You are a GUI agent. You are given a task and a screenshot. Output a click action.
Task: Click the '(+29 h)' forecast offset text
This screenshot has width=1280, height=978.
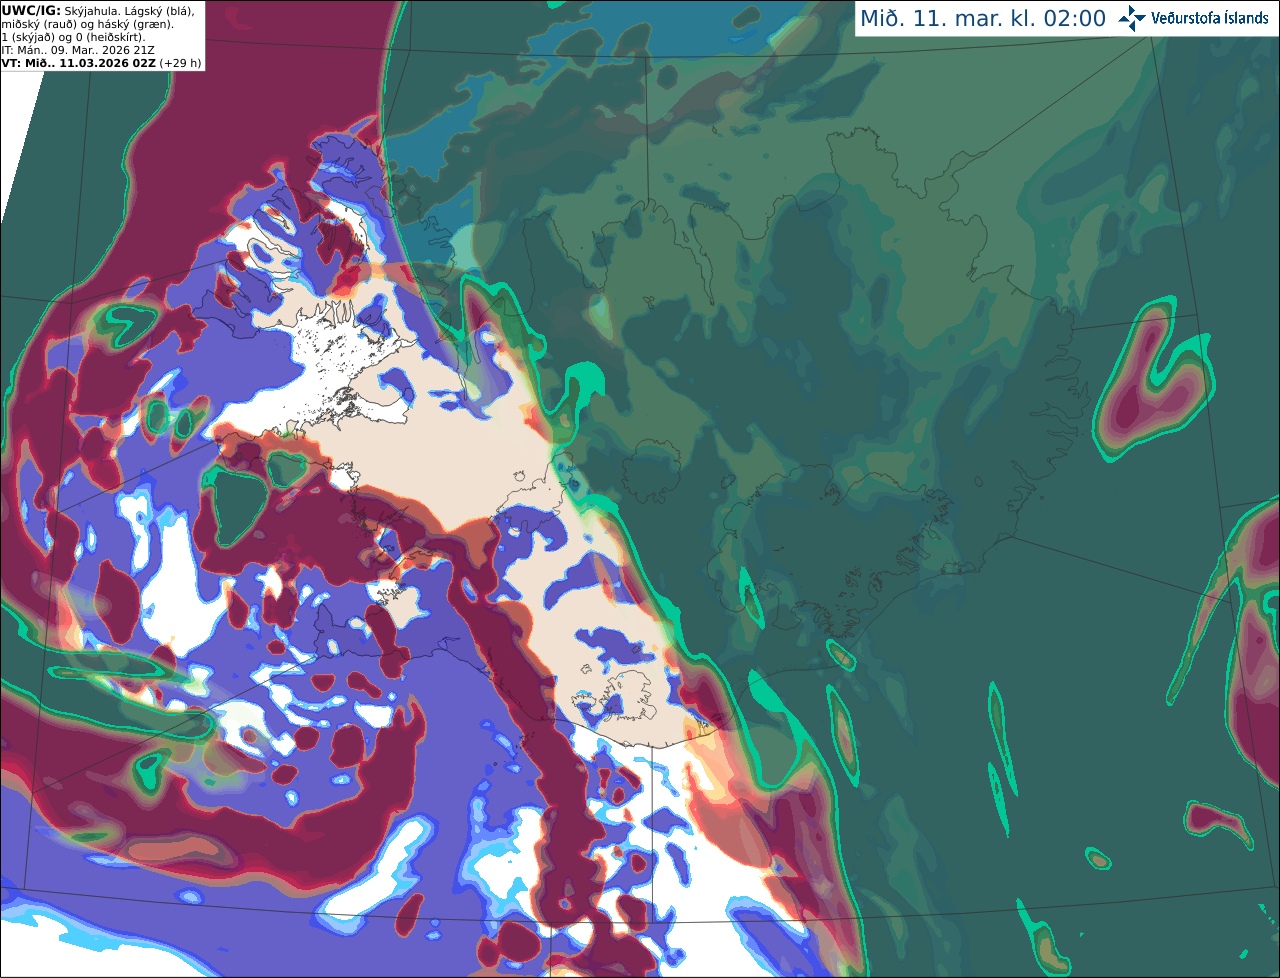coord(180,63)
